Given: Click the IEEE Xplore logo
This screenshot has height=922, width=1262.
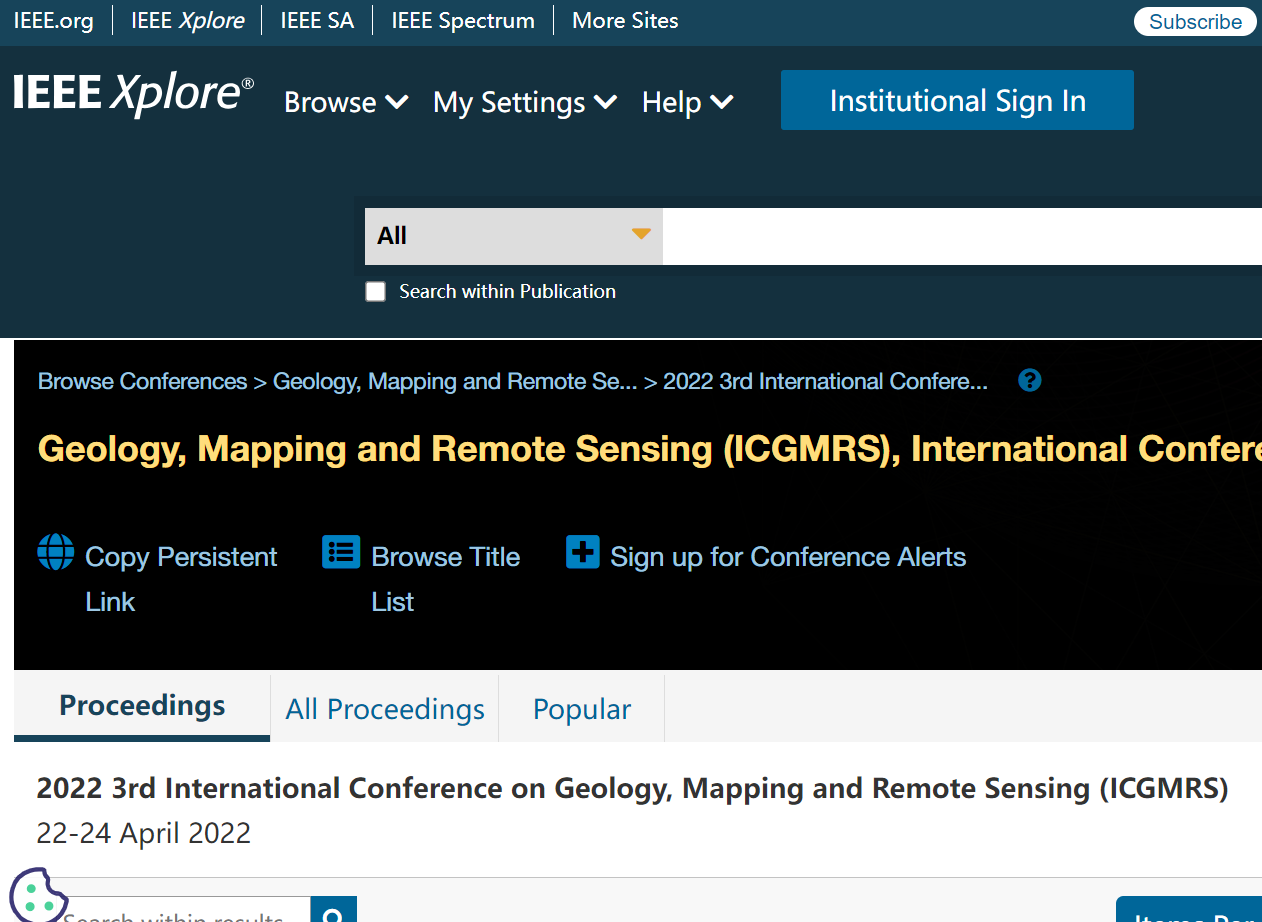Looking at the screenshot, I should 134,94.
